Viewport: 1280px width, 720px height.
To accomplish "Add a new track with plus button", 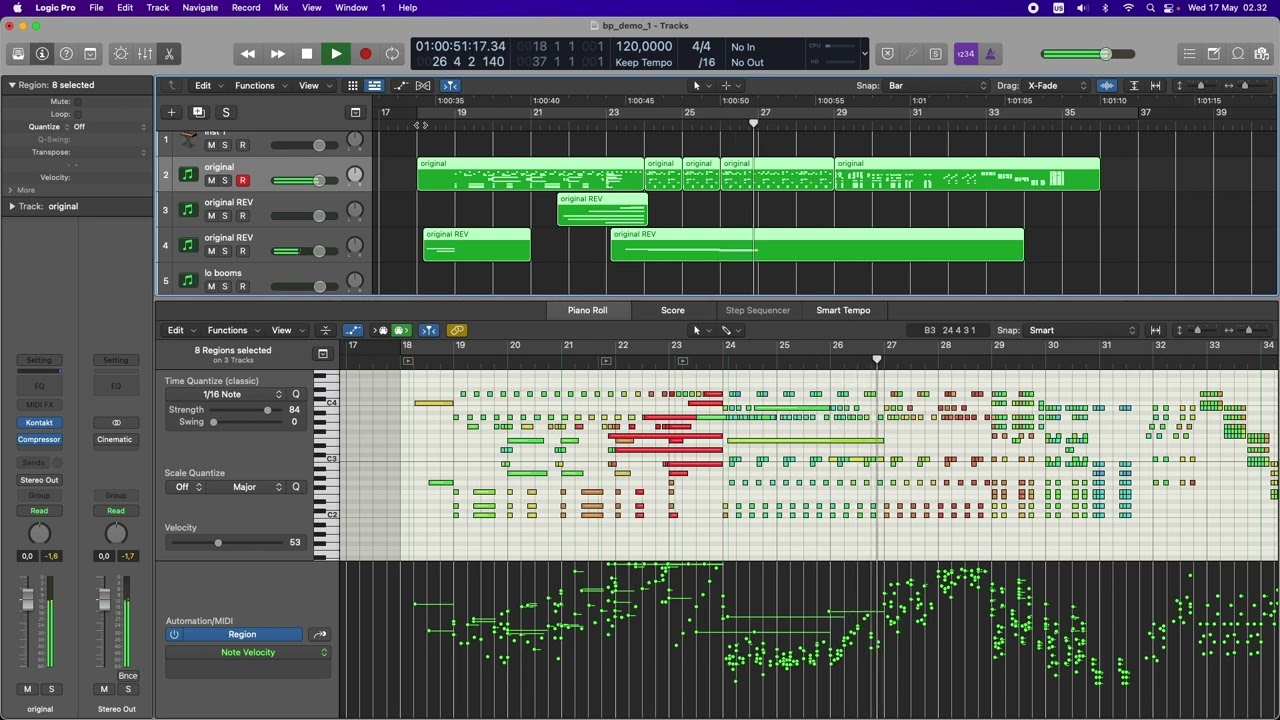I will [x=171, y=112].
